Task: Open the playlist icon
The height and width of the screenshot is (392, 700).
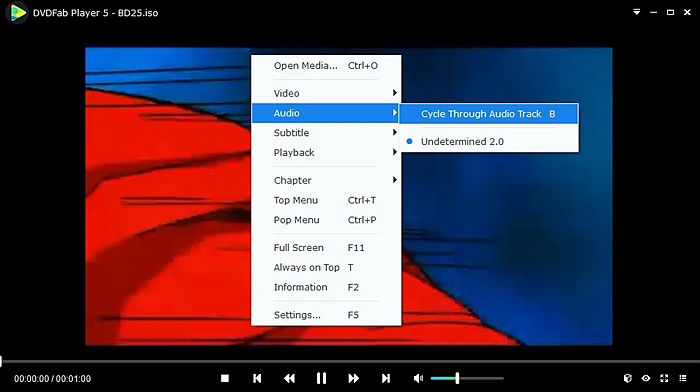Action: [x=683, y=378]
